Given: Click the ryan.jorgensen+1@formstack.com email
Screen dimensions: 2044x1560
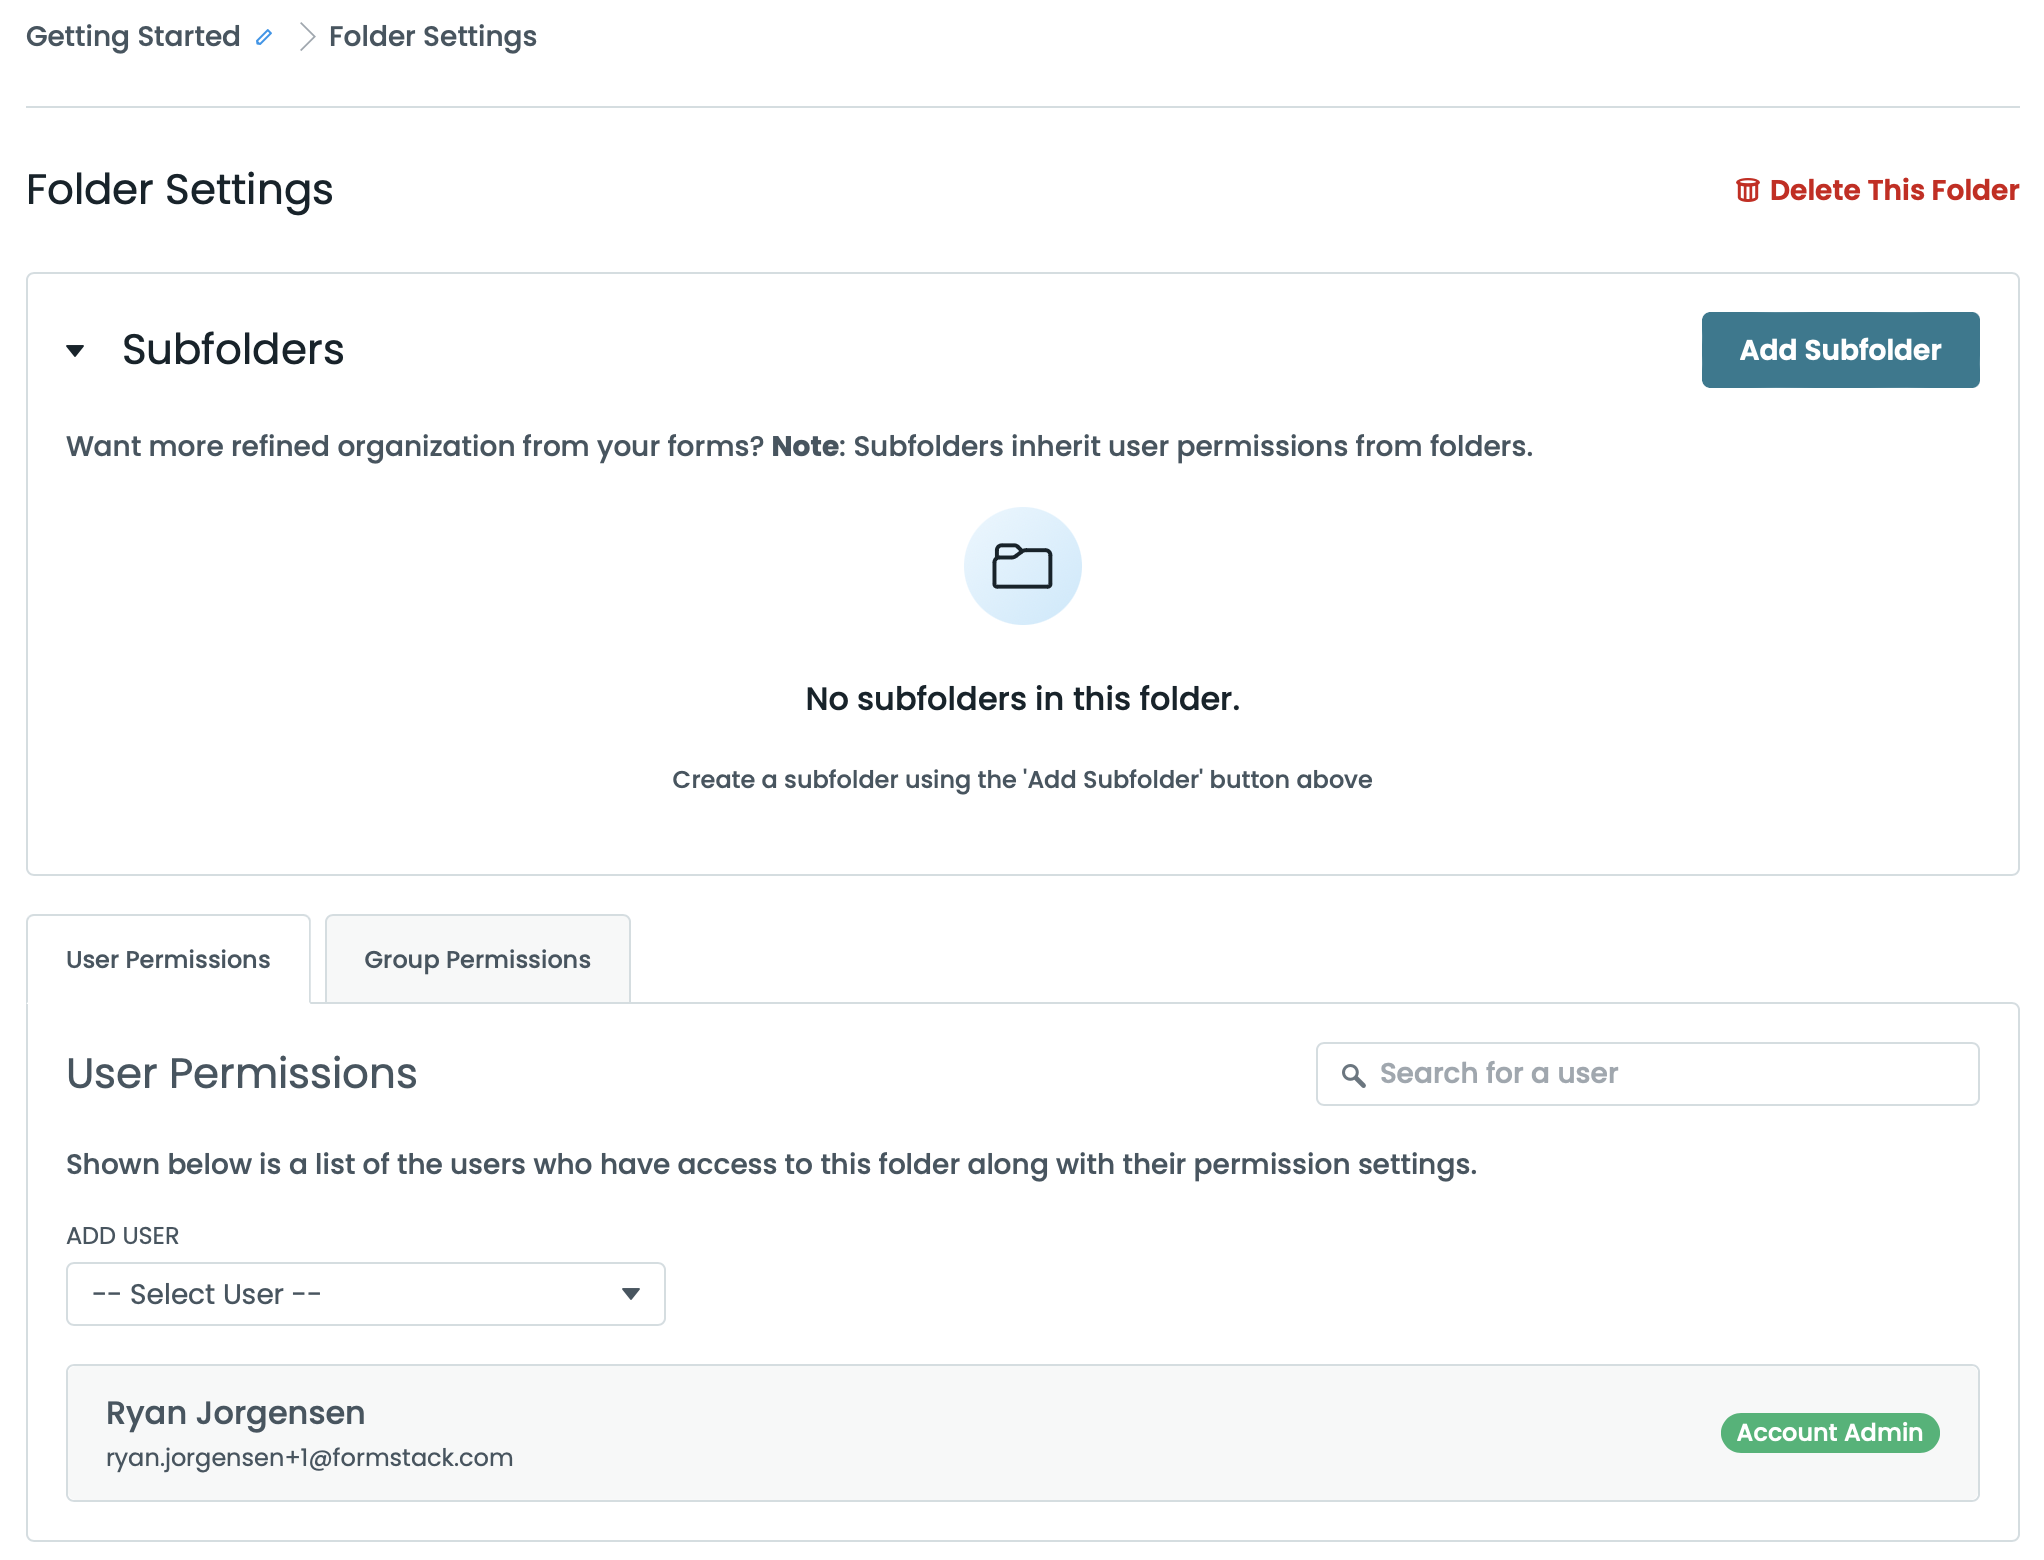Looking at the screenshot, I should (x=309, y=1458).
